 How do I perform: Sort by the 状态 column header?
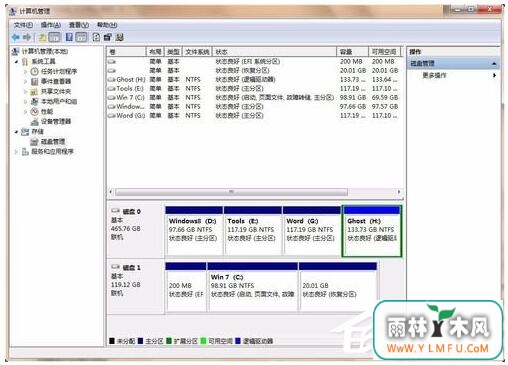pos(275,52)
